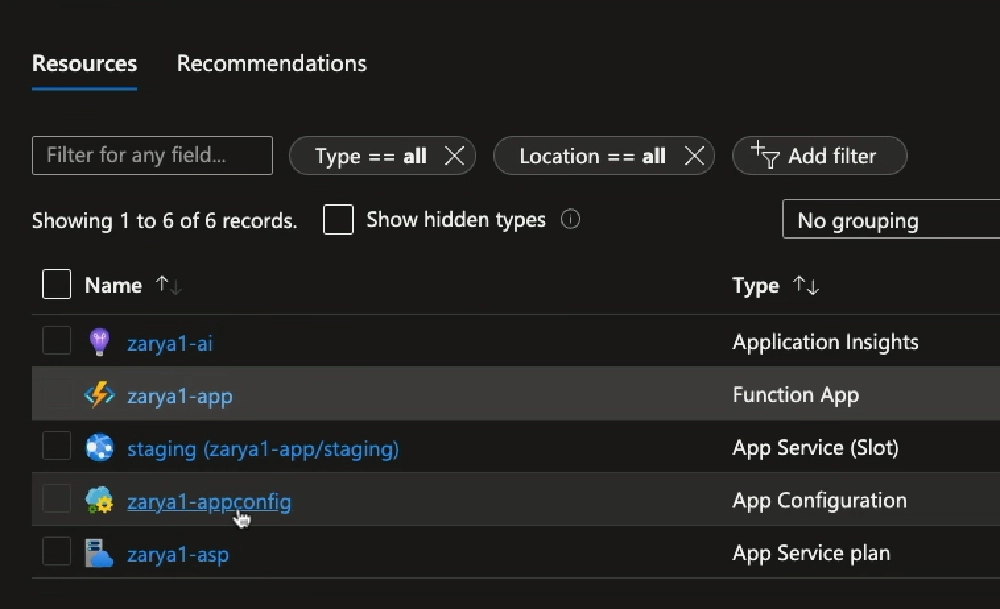Sort by Name using the arrows icon
The height and width of the screenshot is (609, 1000).
pyautogui.click(x=168, y=285)
